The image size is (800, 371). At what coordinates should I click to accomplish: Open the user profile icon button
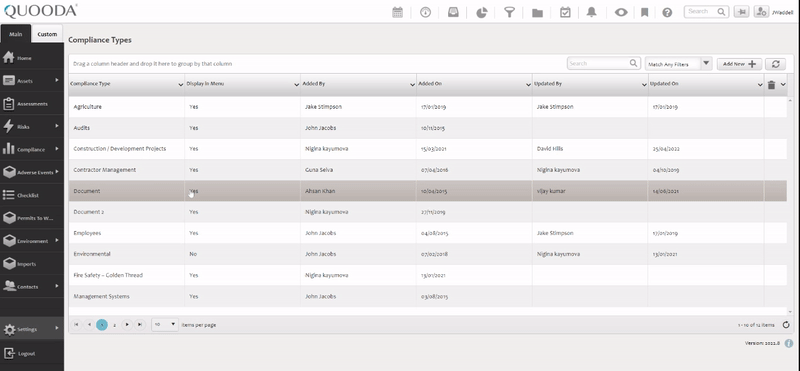tap(761, 12)
